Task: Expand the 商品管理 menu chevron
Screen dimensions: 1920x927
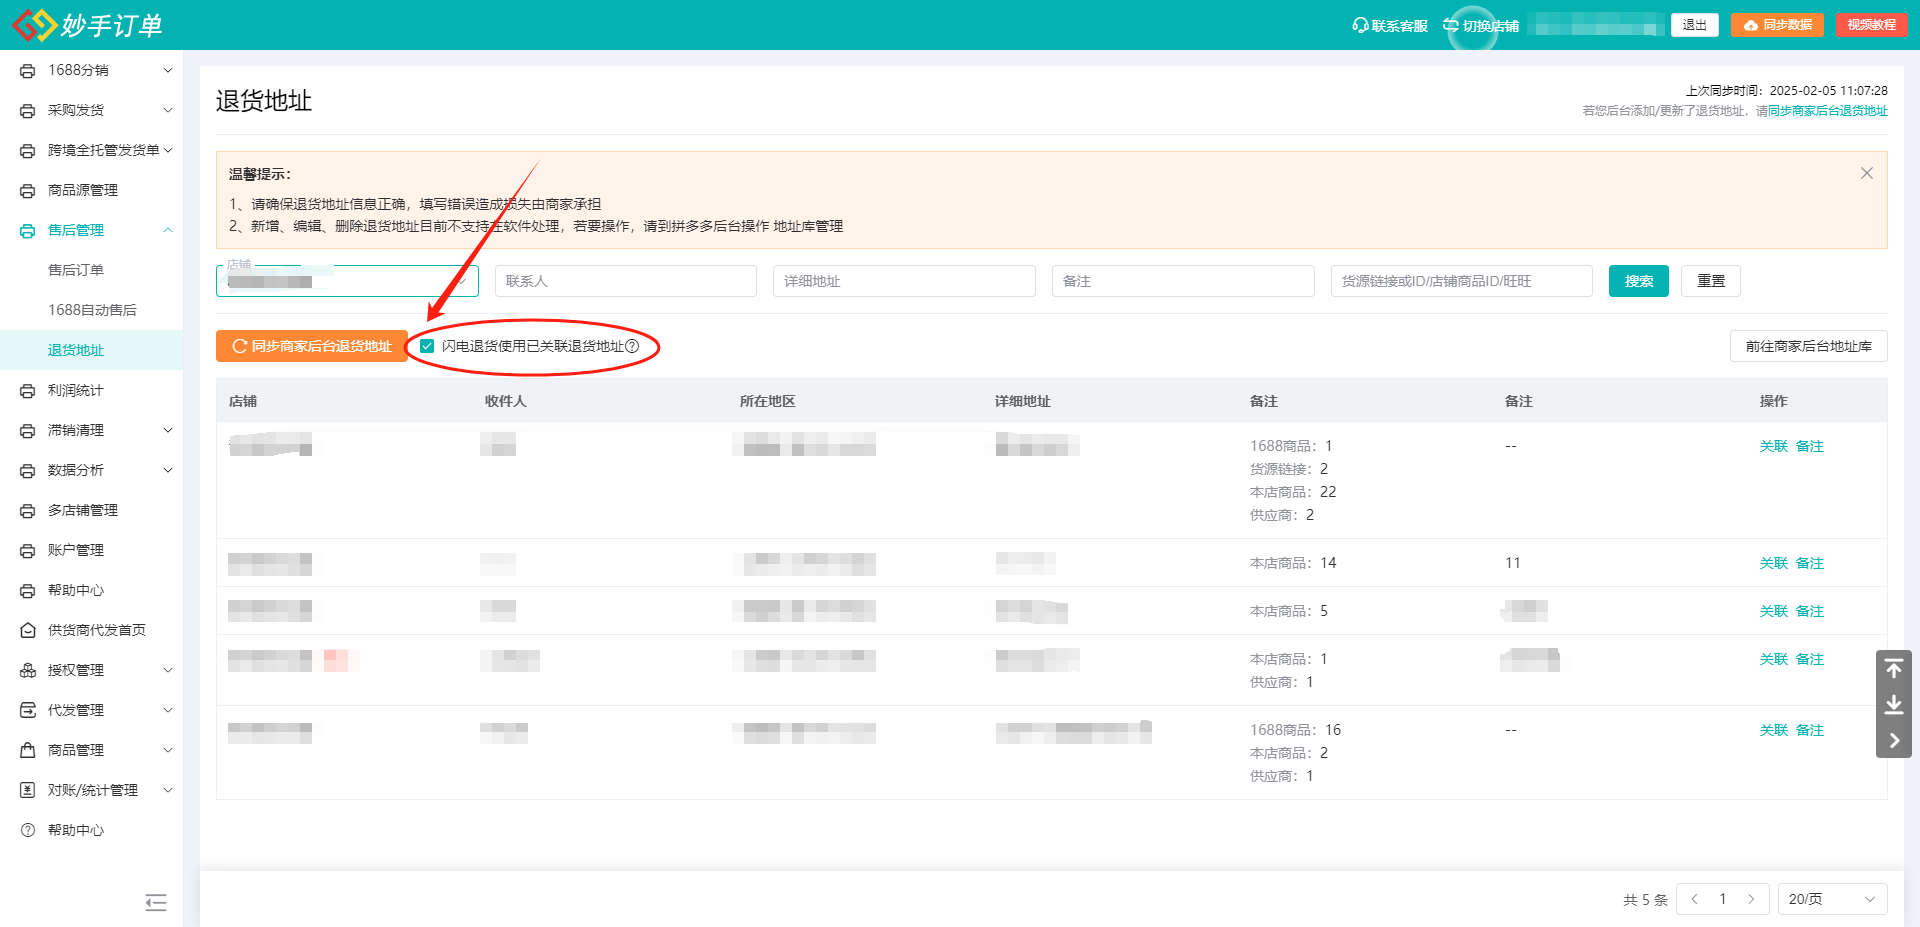Action: [168, 750]
